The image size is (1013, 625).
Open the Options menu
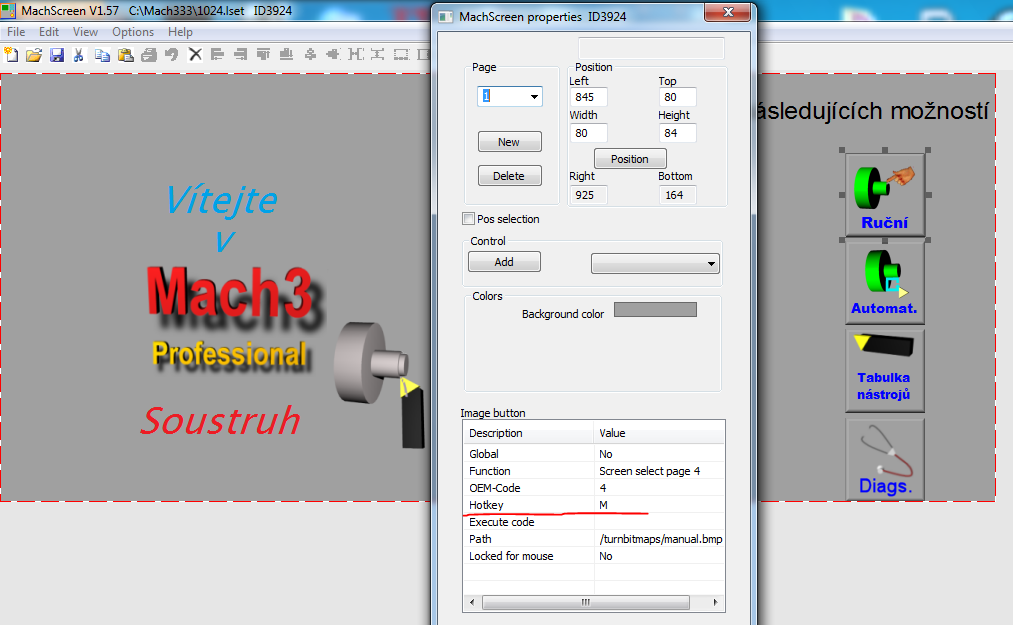(133, 32)
